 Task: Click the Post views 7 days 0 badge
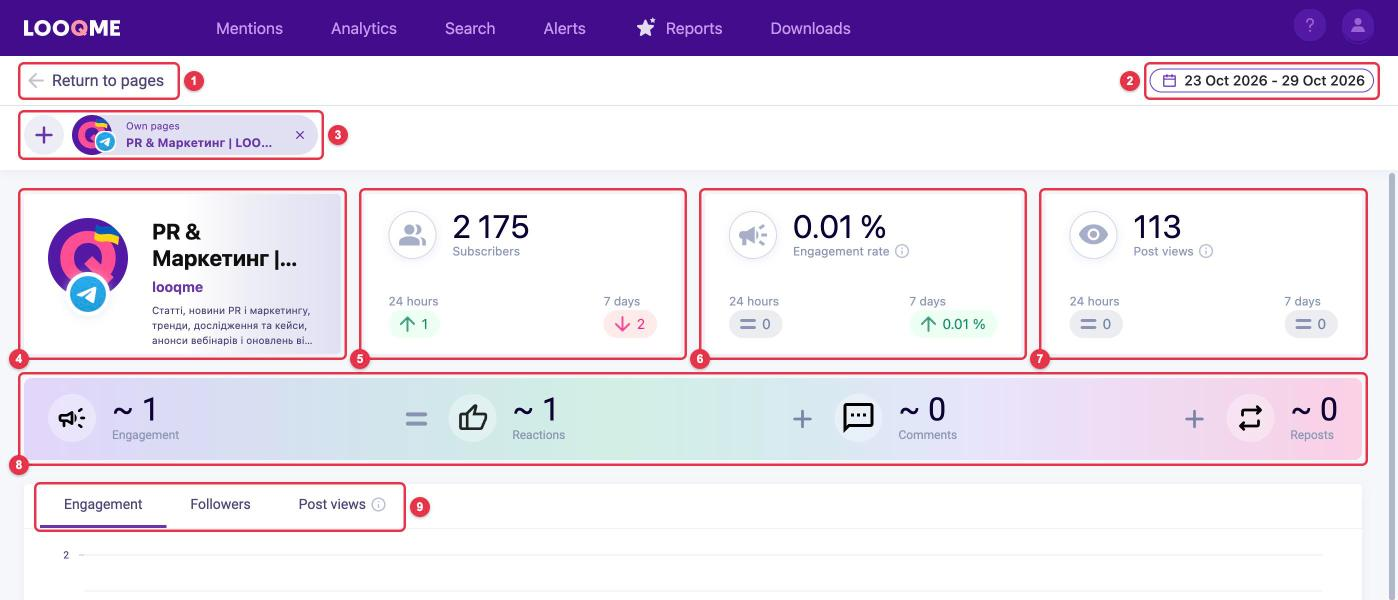pos(1311,324)
